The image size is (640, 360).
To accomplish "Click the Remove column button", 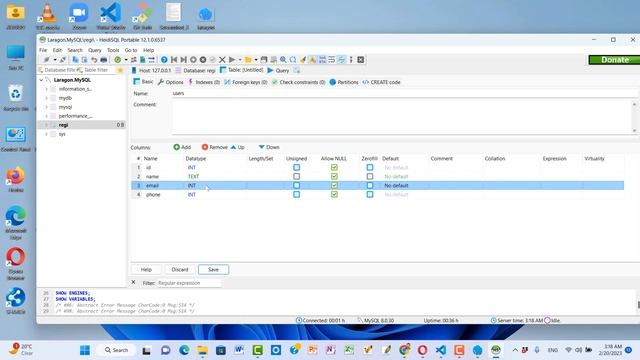I will coord(214,147).
